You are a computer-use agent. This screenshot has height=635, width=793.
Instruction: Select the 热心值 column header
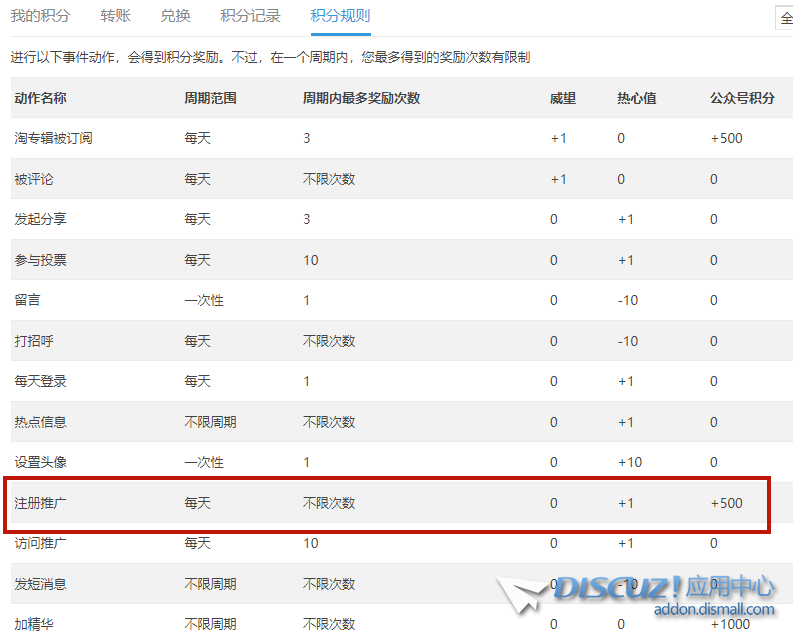[x=636, y=98]
